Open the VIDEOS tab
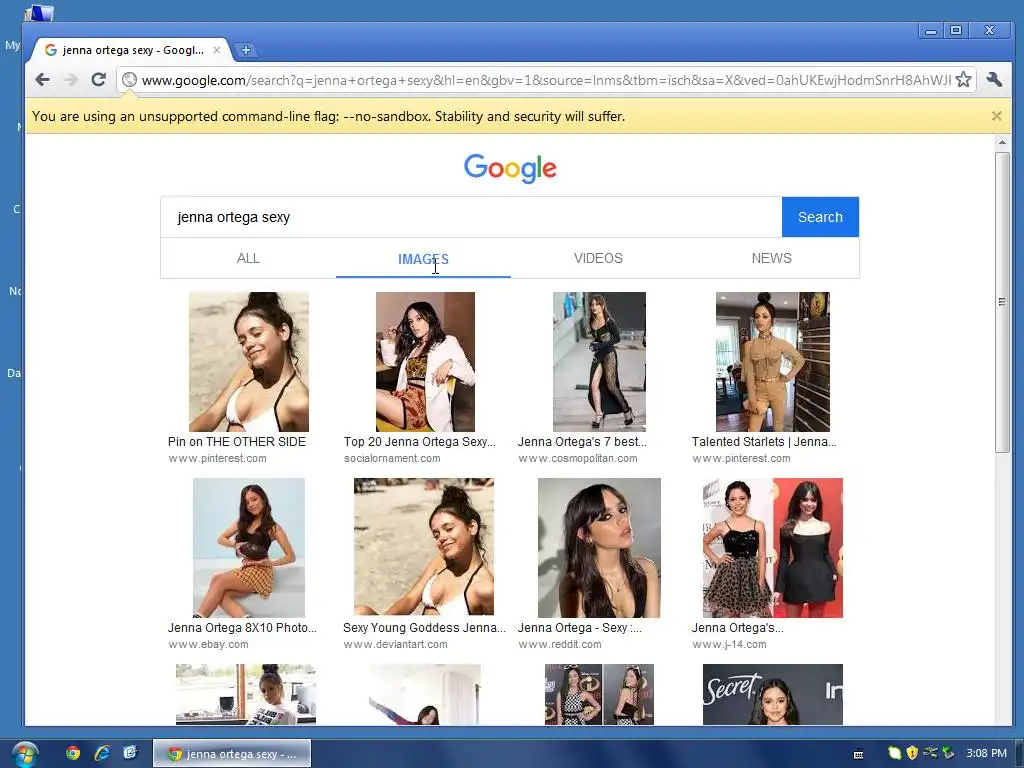The image size is (1024, 768). 598,258
